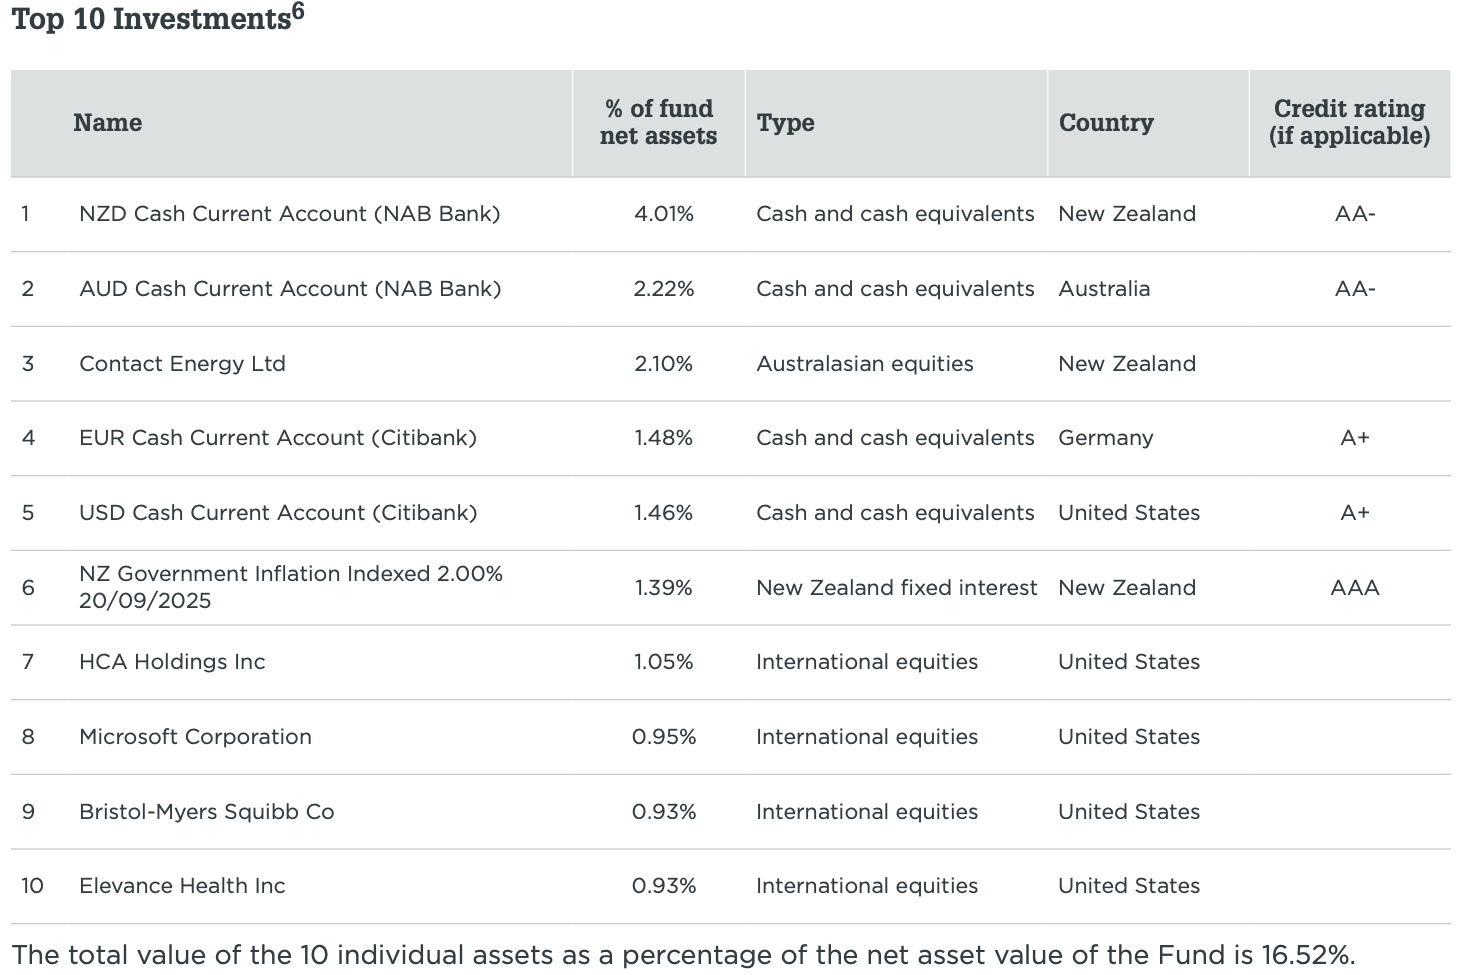Click the Type column header
Viewport: 1457px width, 975px height.
[x=785, y=123]
